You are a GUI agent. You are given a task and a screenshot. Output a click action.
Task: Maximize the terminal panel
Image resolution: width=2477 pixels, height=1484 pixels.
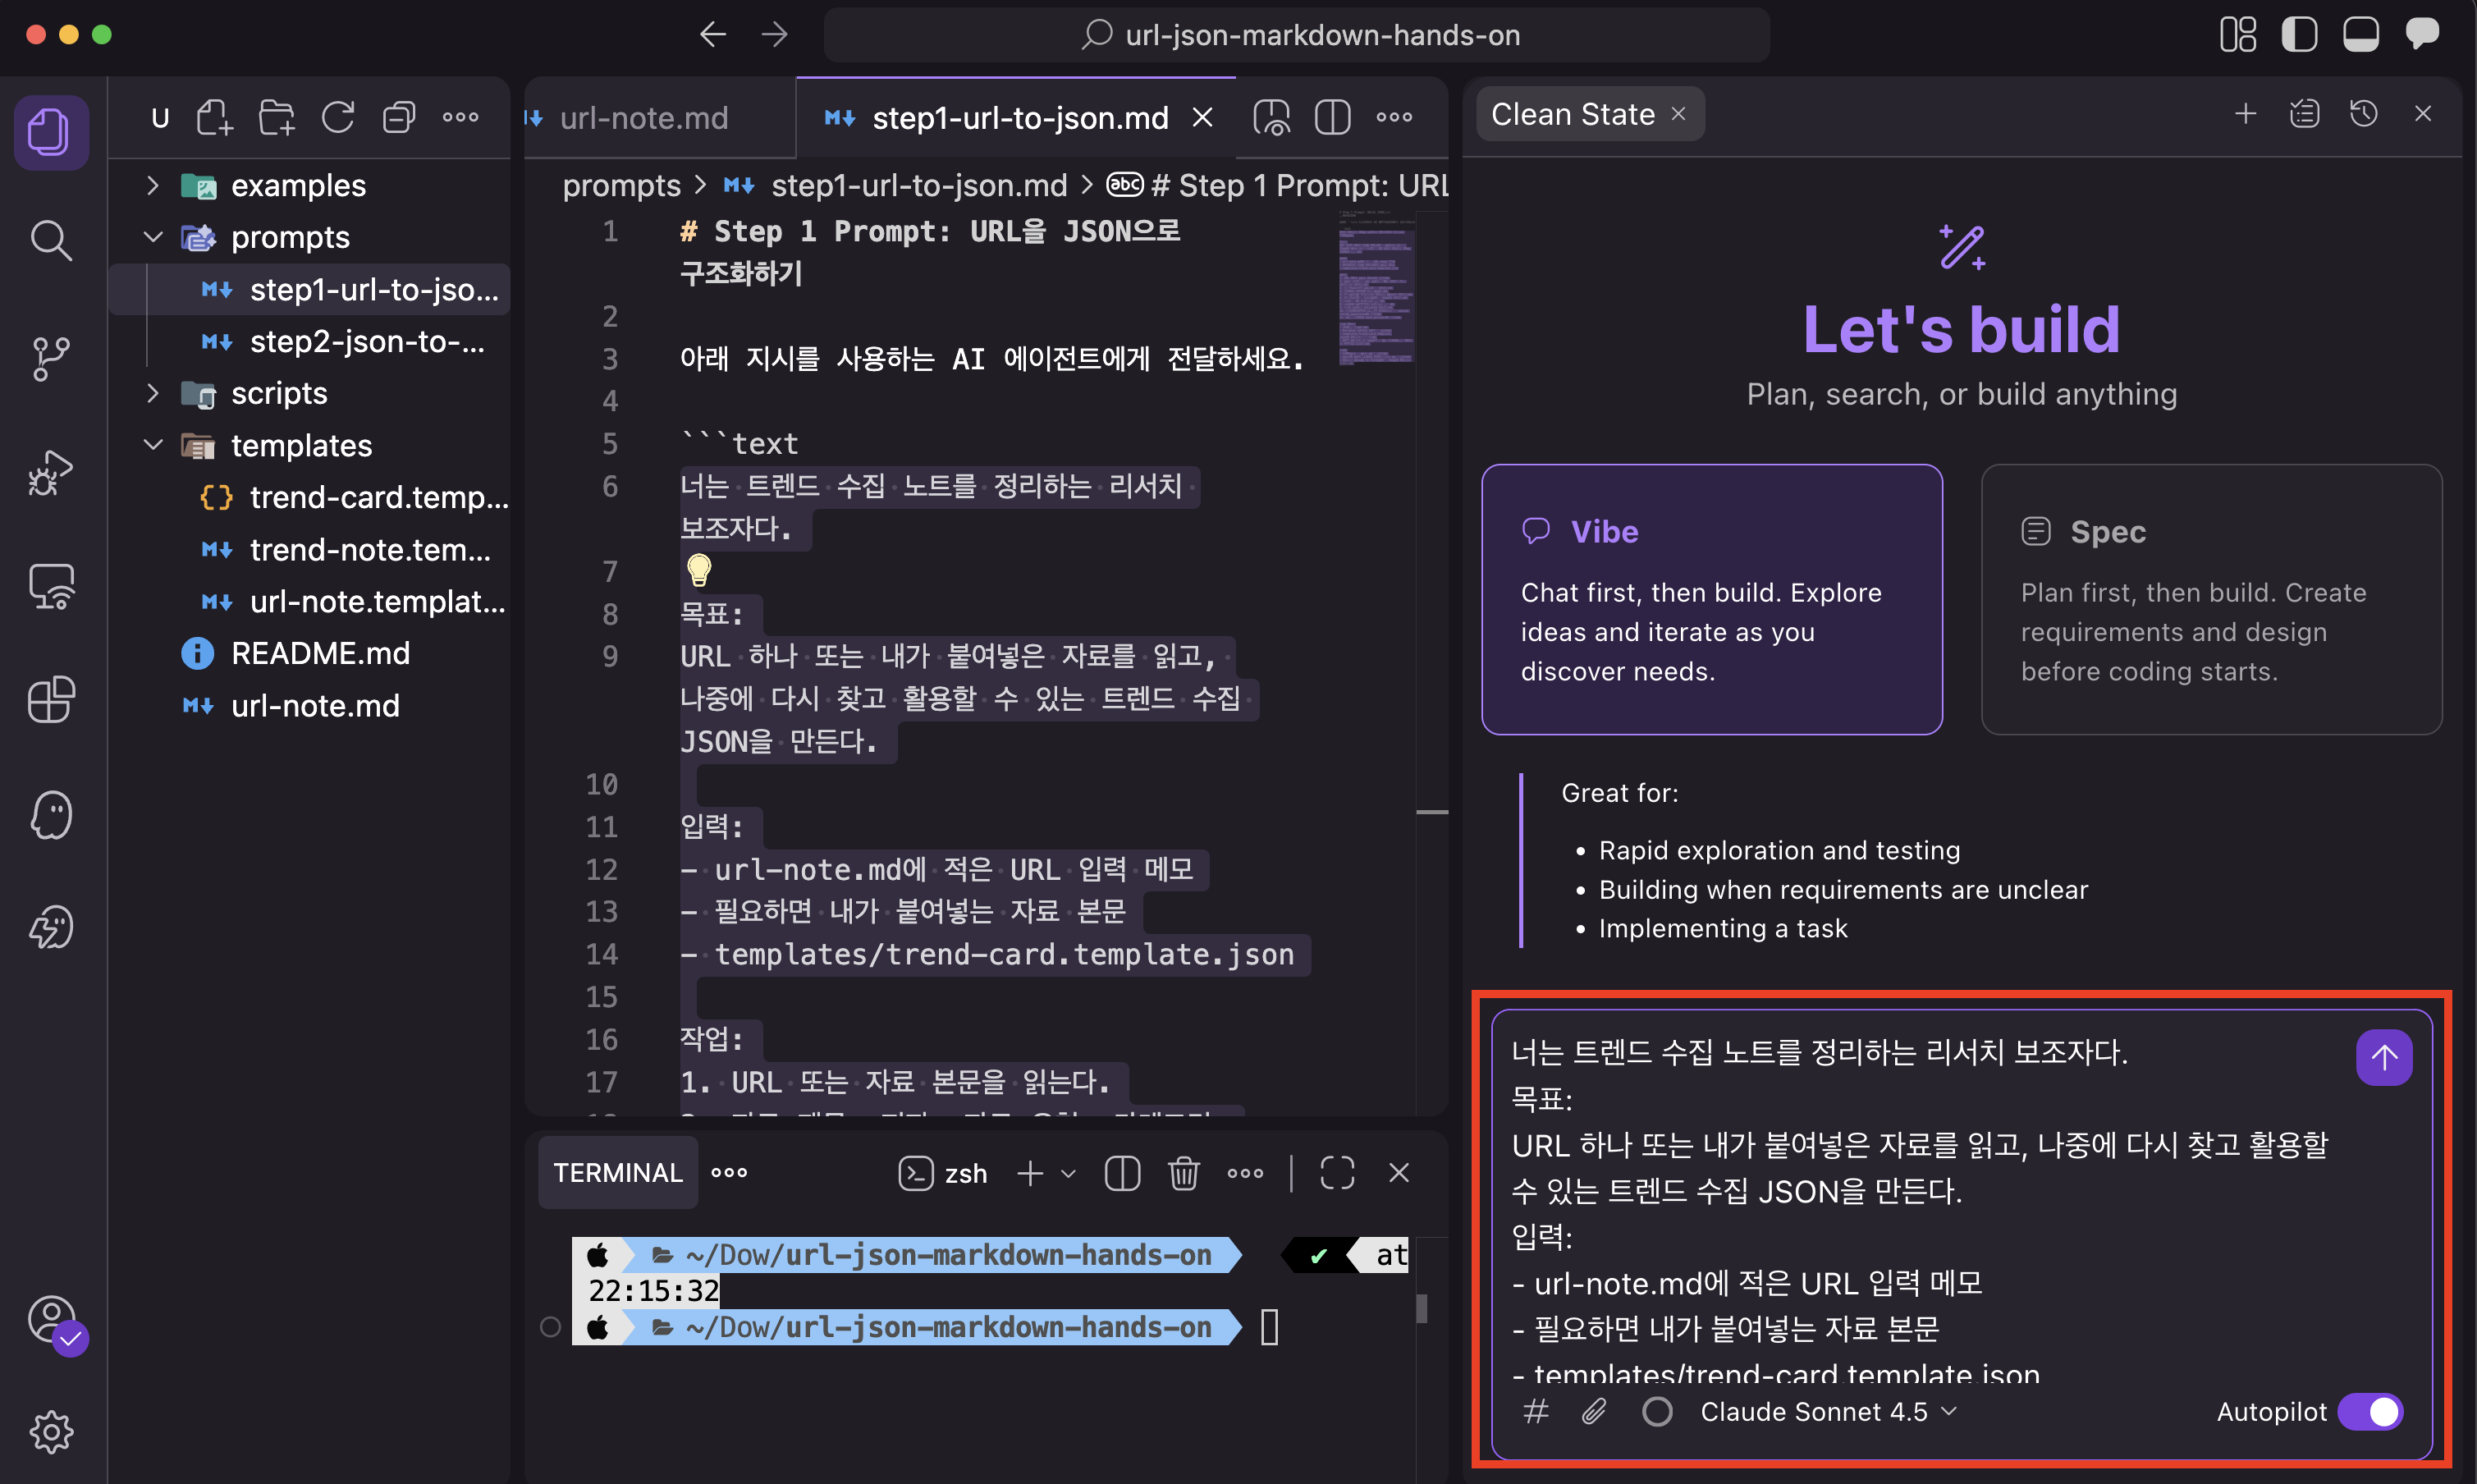click(x=1337, y=1173)
